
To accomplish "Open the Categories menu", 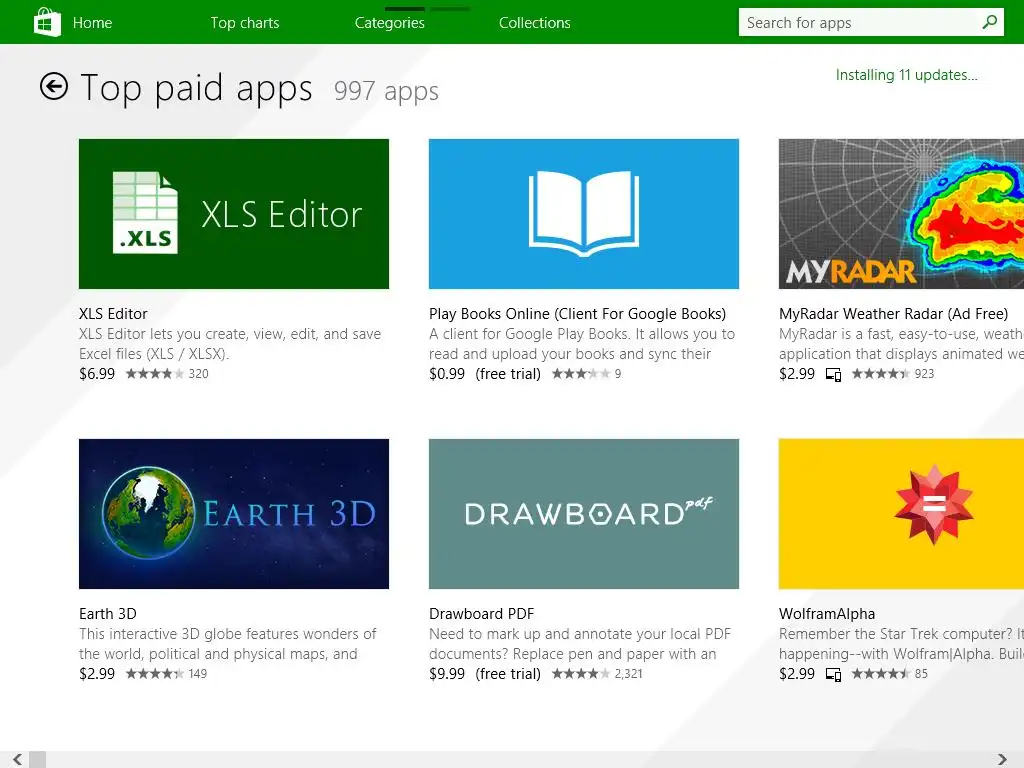I will click(x=390, y=23).
